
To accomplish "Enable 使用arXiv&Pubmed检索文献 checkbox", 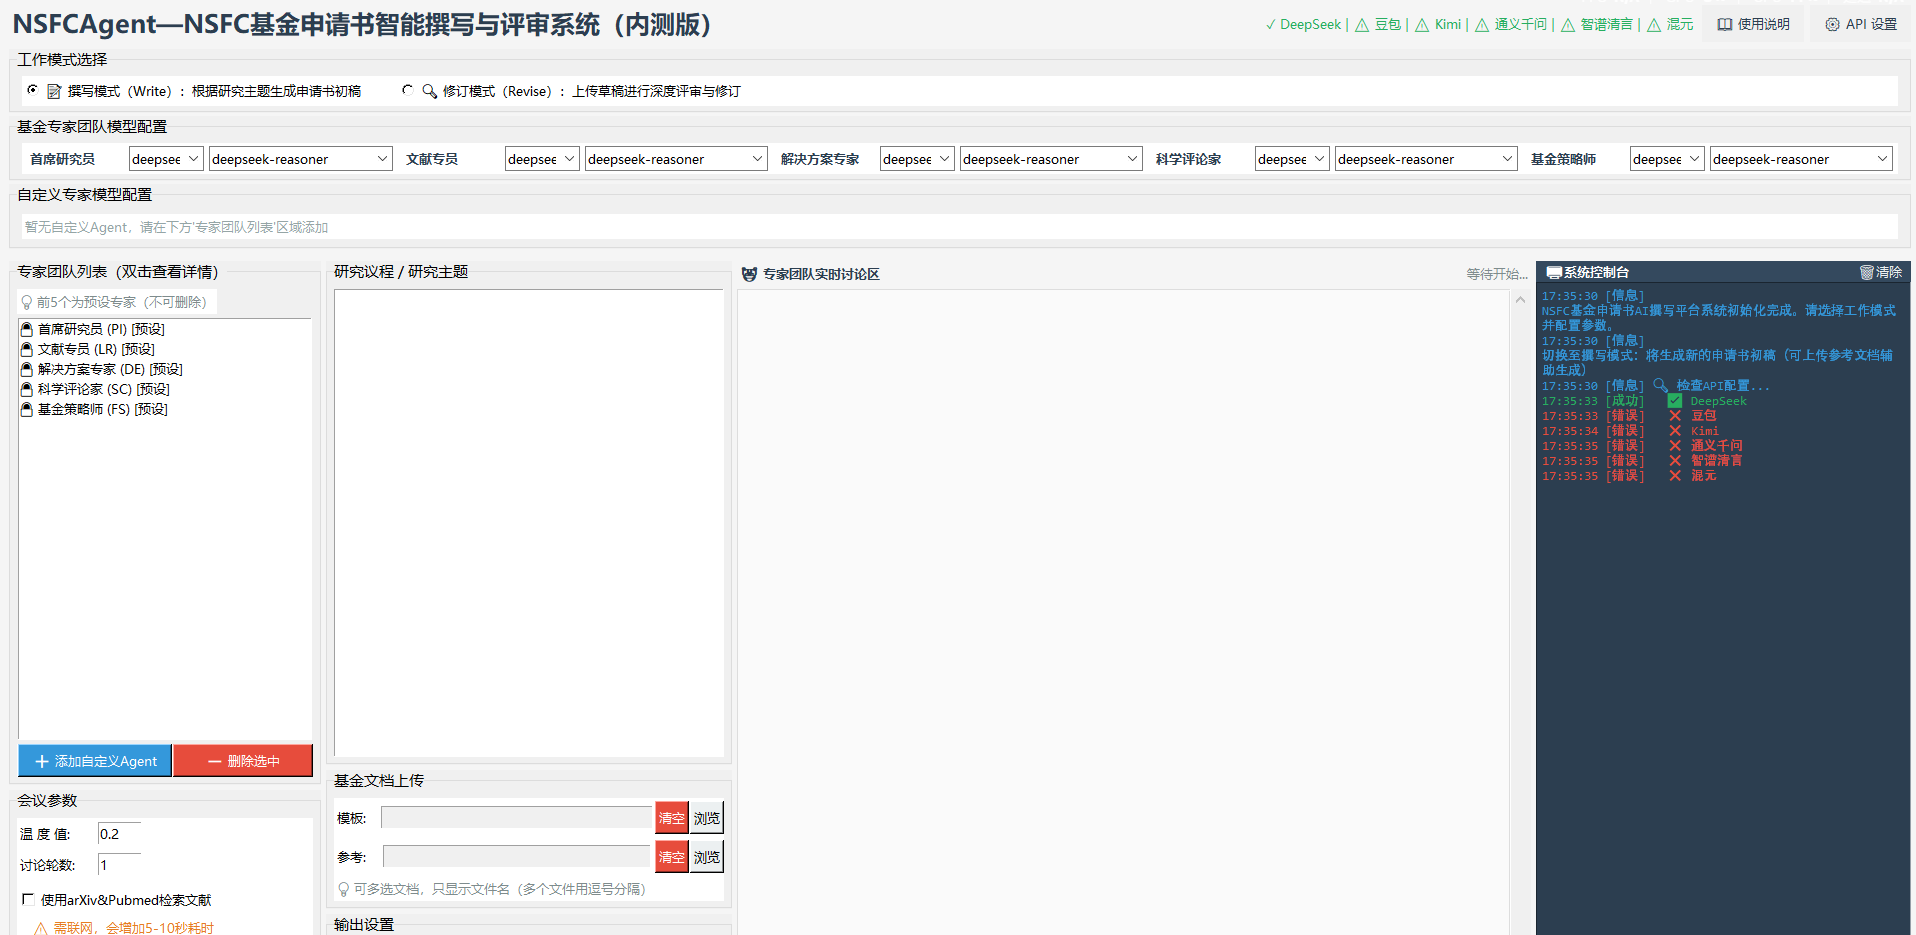I will pos(27,899).
